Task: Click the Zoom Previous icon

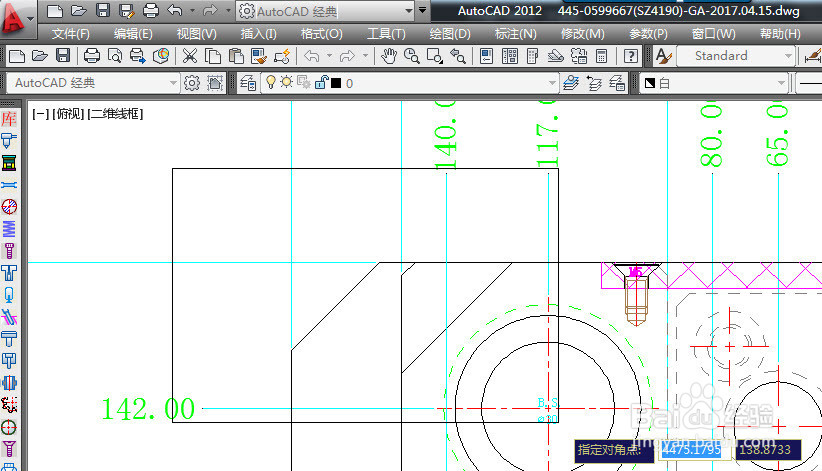Action: pyautogui.click(x=458, y=56)
